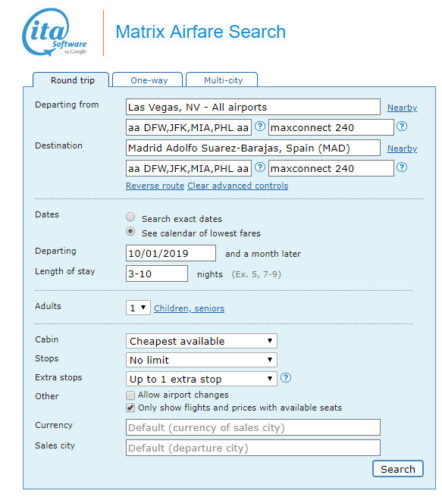The width and height of the screenshot is (442, 500).
Task: Click the Departing date field 10/01/2019
Action: tap(171, 253)
